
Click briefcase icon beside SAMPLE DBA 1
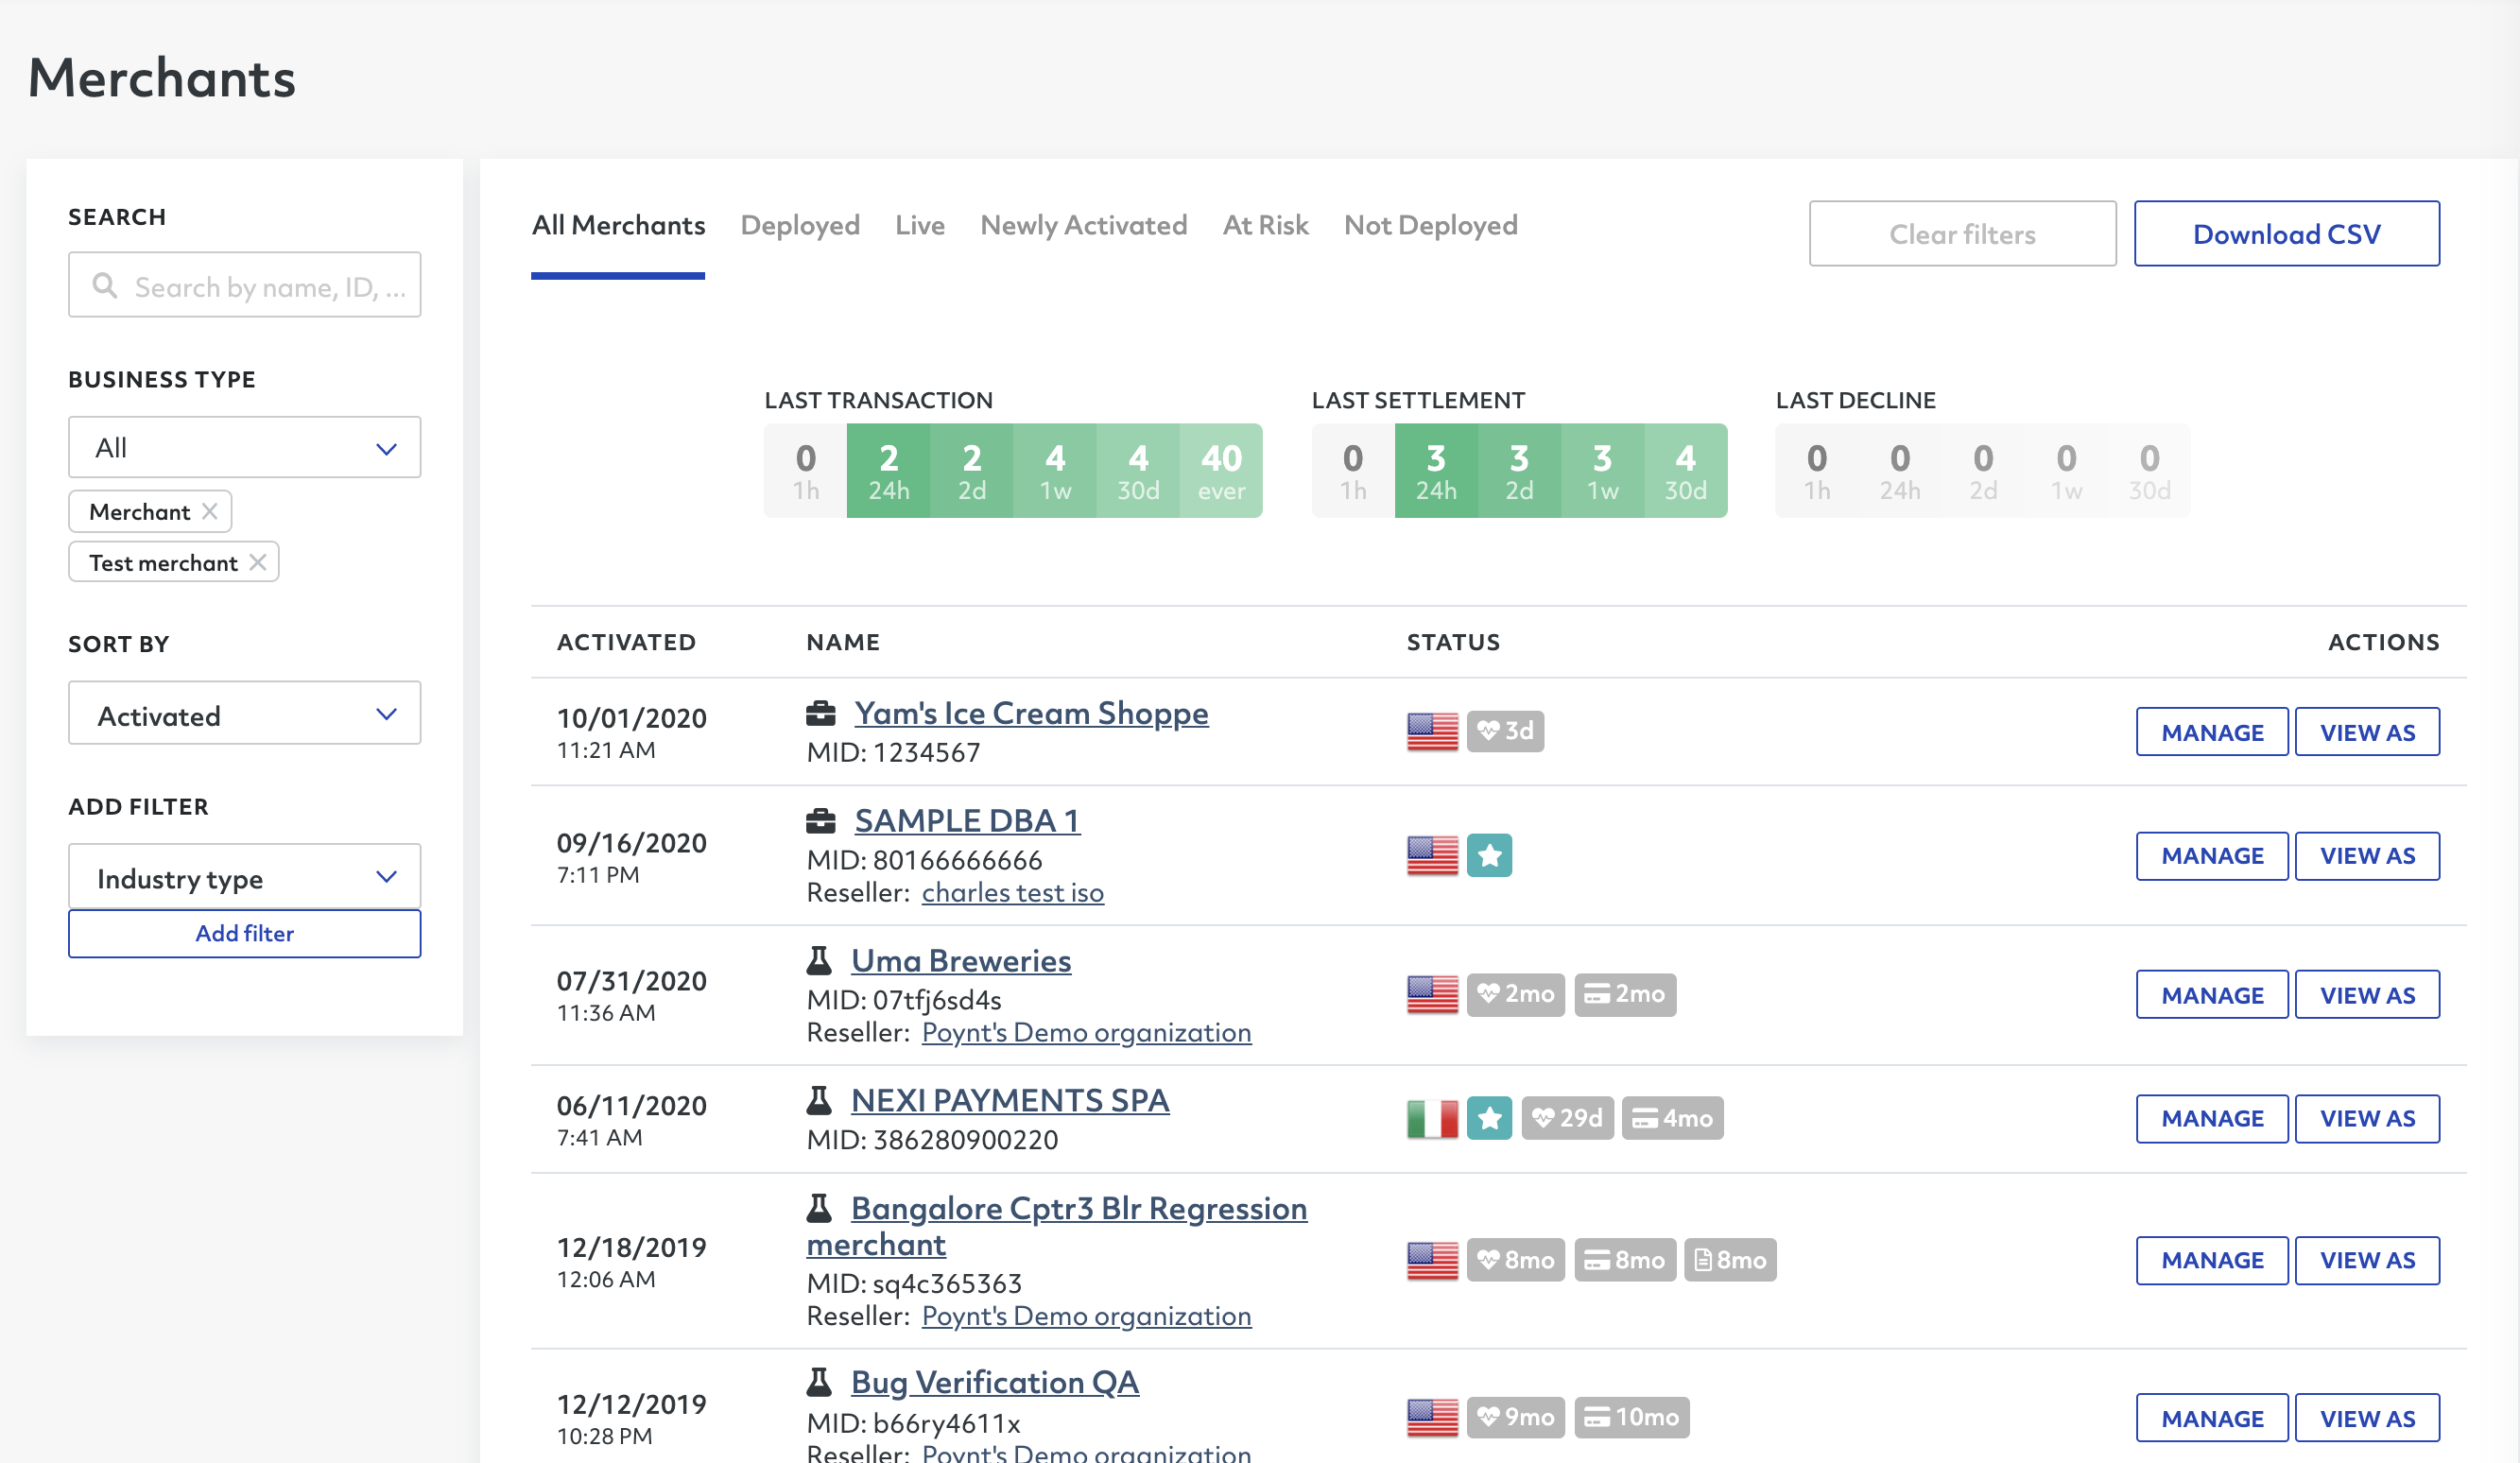(820, 820)
